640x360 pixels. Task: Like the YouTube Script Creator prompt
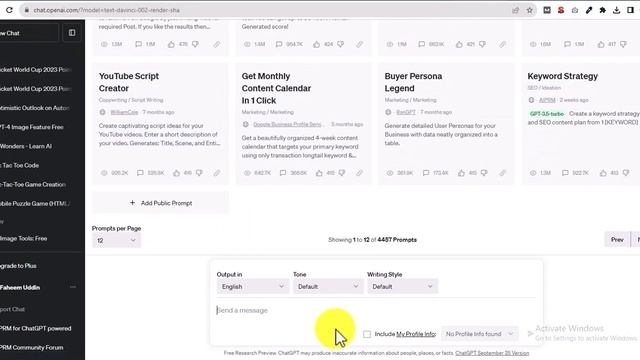click(x=176, y=173)
